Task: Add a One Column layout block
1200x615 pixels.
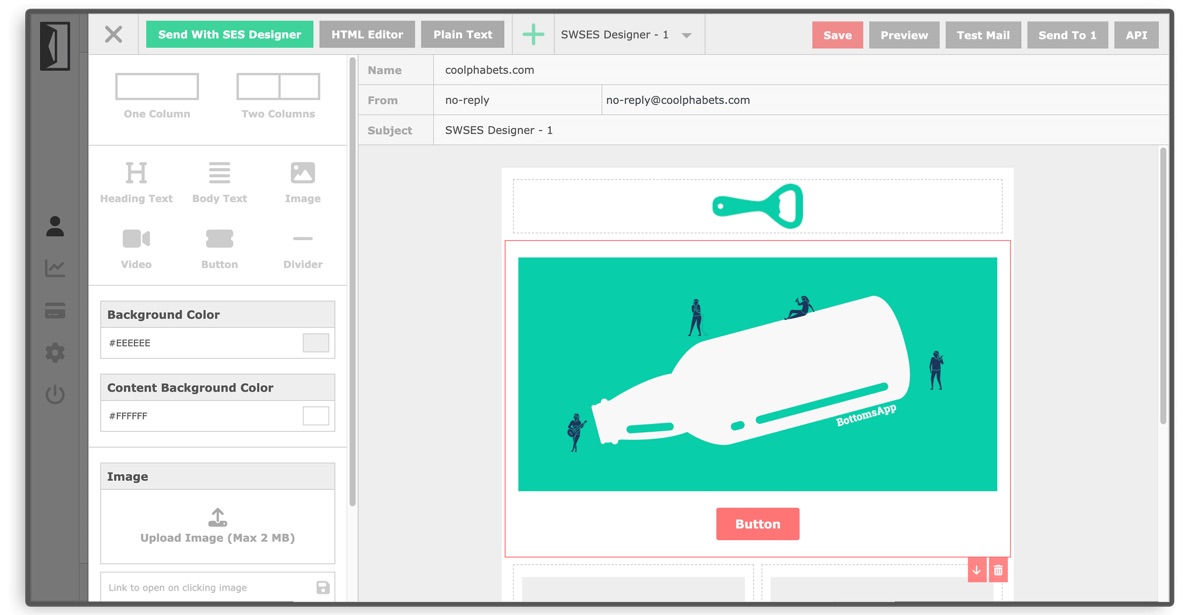Action: [157, 96]
